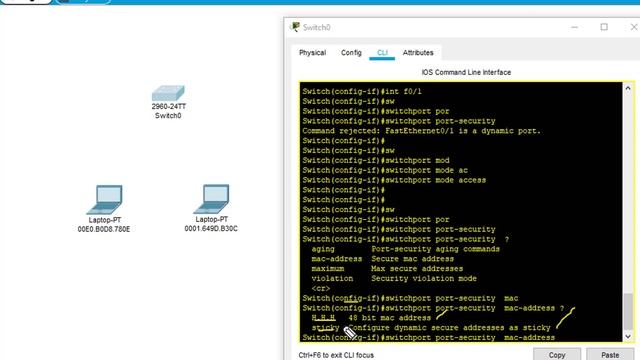Click the 'Ctrl+F6 to exit CLI focus' hint
The width and height of the screenshot is (640, 360).
[x=336, y=355]
